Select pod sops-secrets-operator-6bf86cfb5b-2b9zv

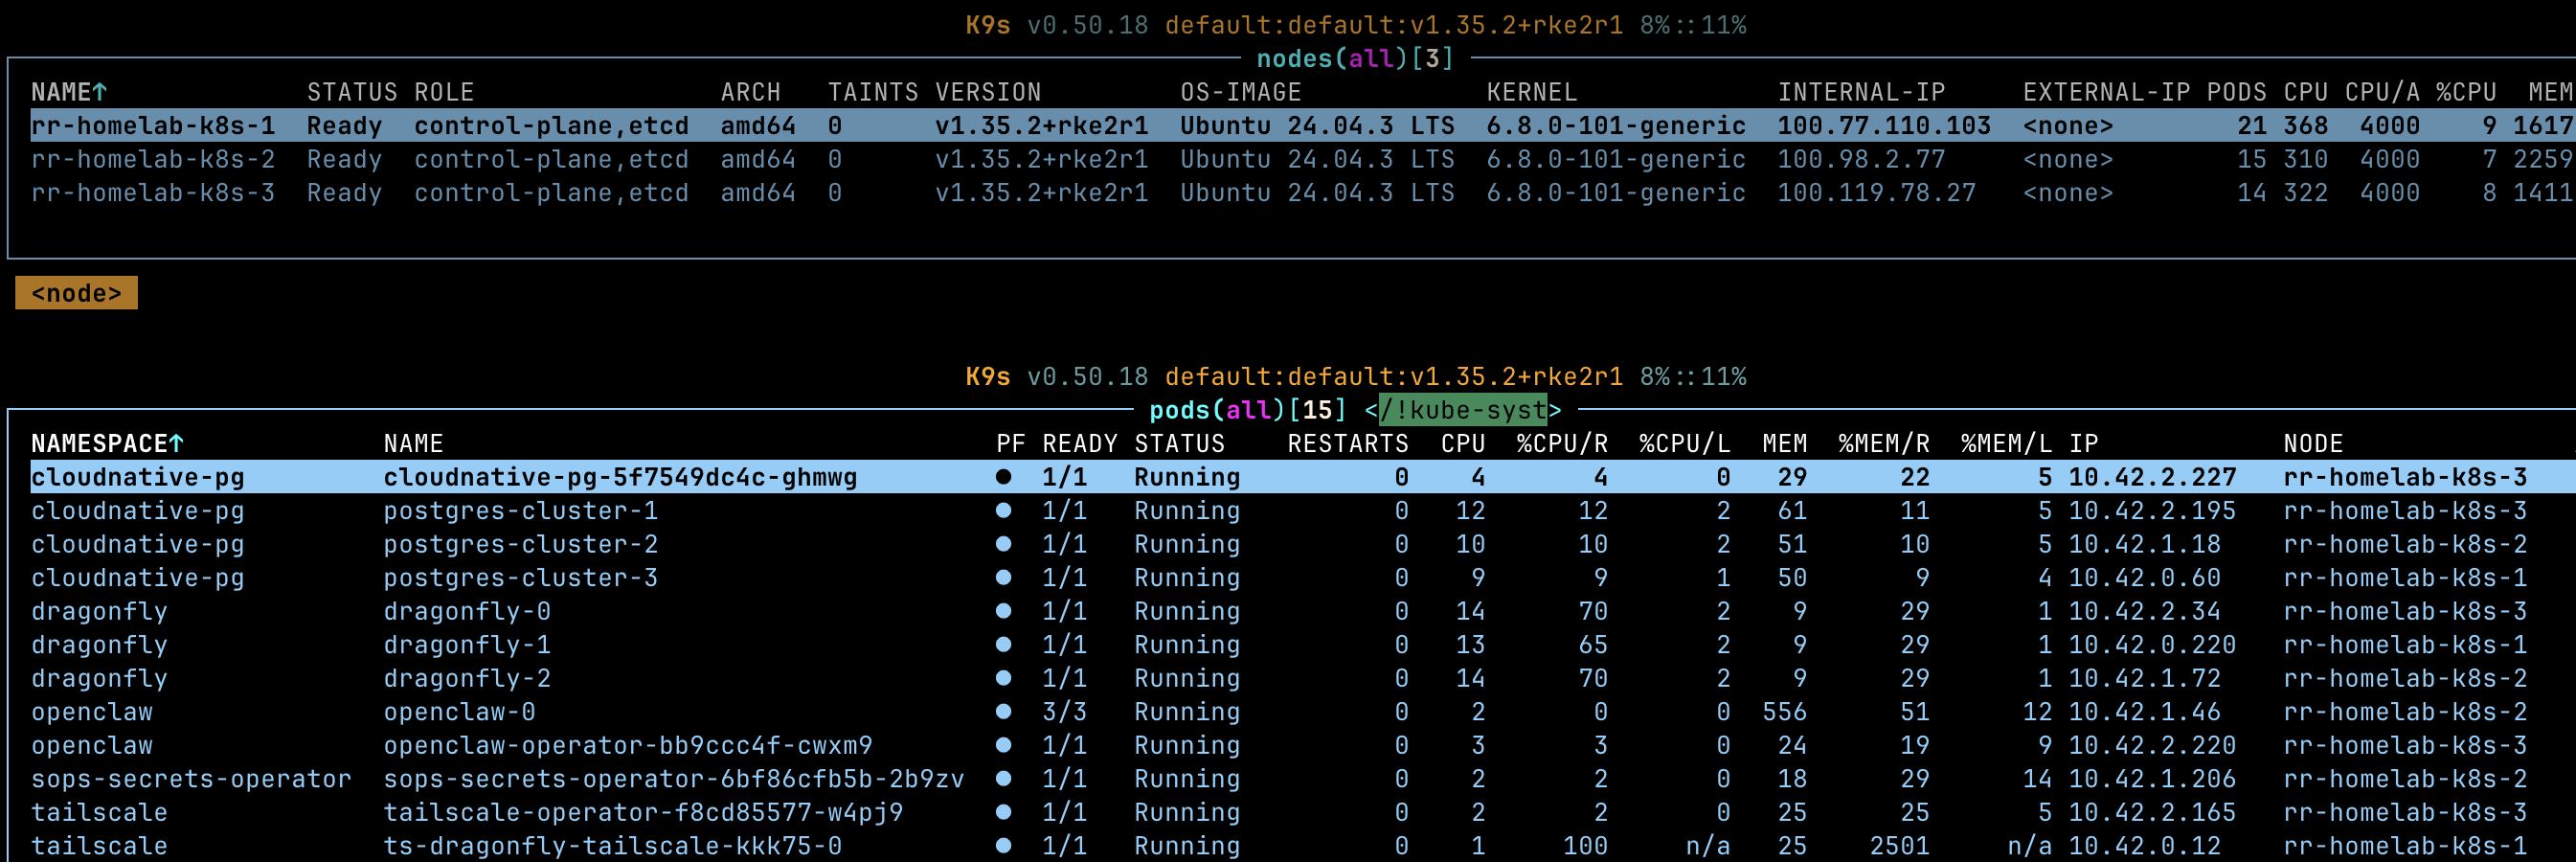pyautogui.click(x=1303, y=779)
